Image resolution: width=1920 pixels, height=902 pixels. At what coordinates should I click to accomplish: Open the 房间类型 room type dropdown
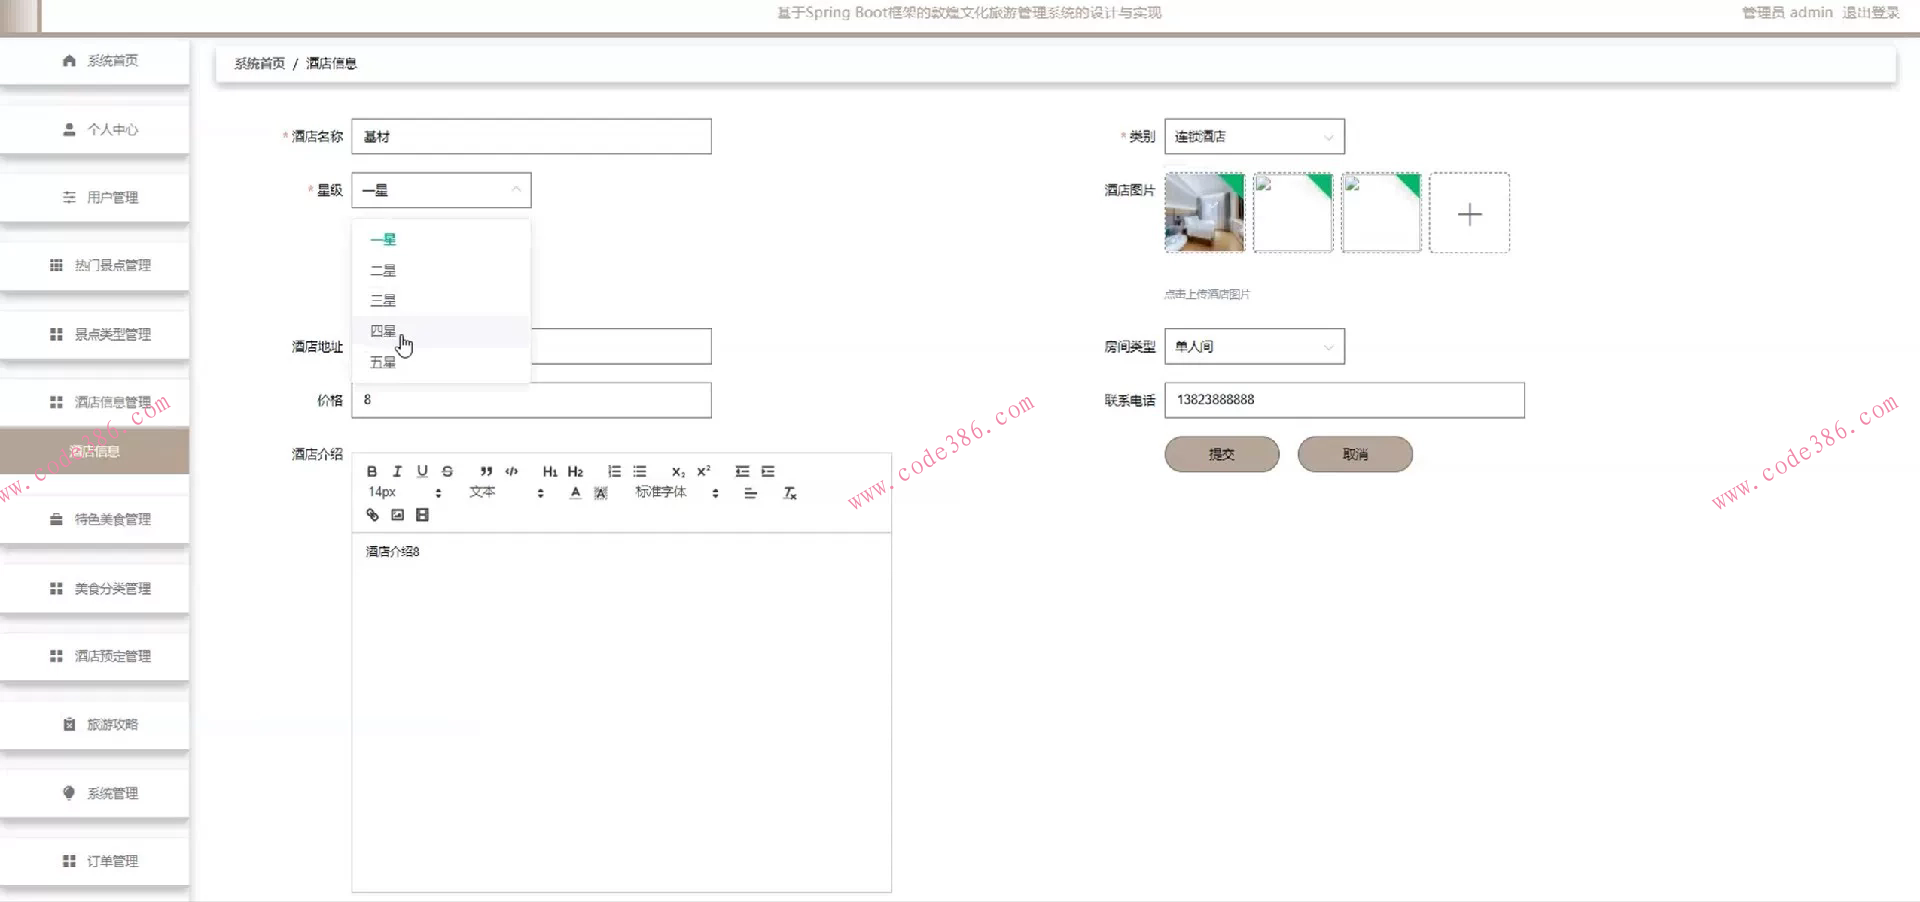tap(1254, 347)
